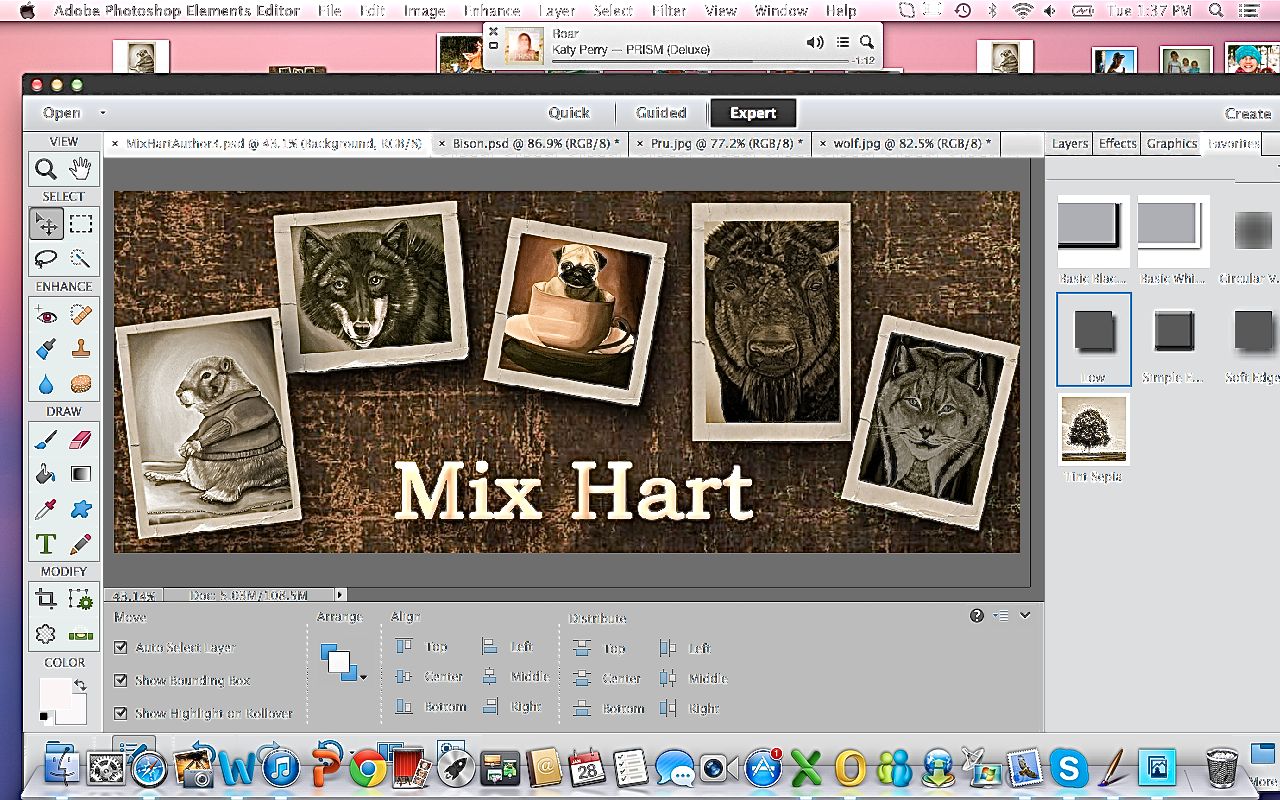
Task: Pick the Lasso tool
Action: pyautogui.click(x=46, y=259)
